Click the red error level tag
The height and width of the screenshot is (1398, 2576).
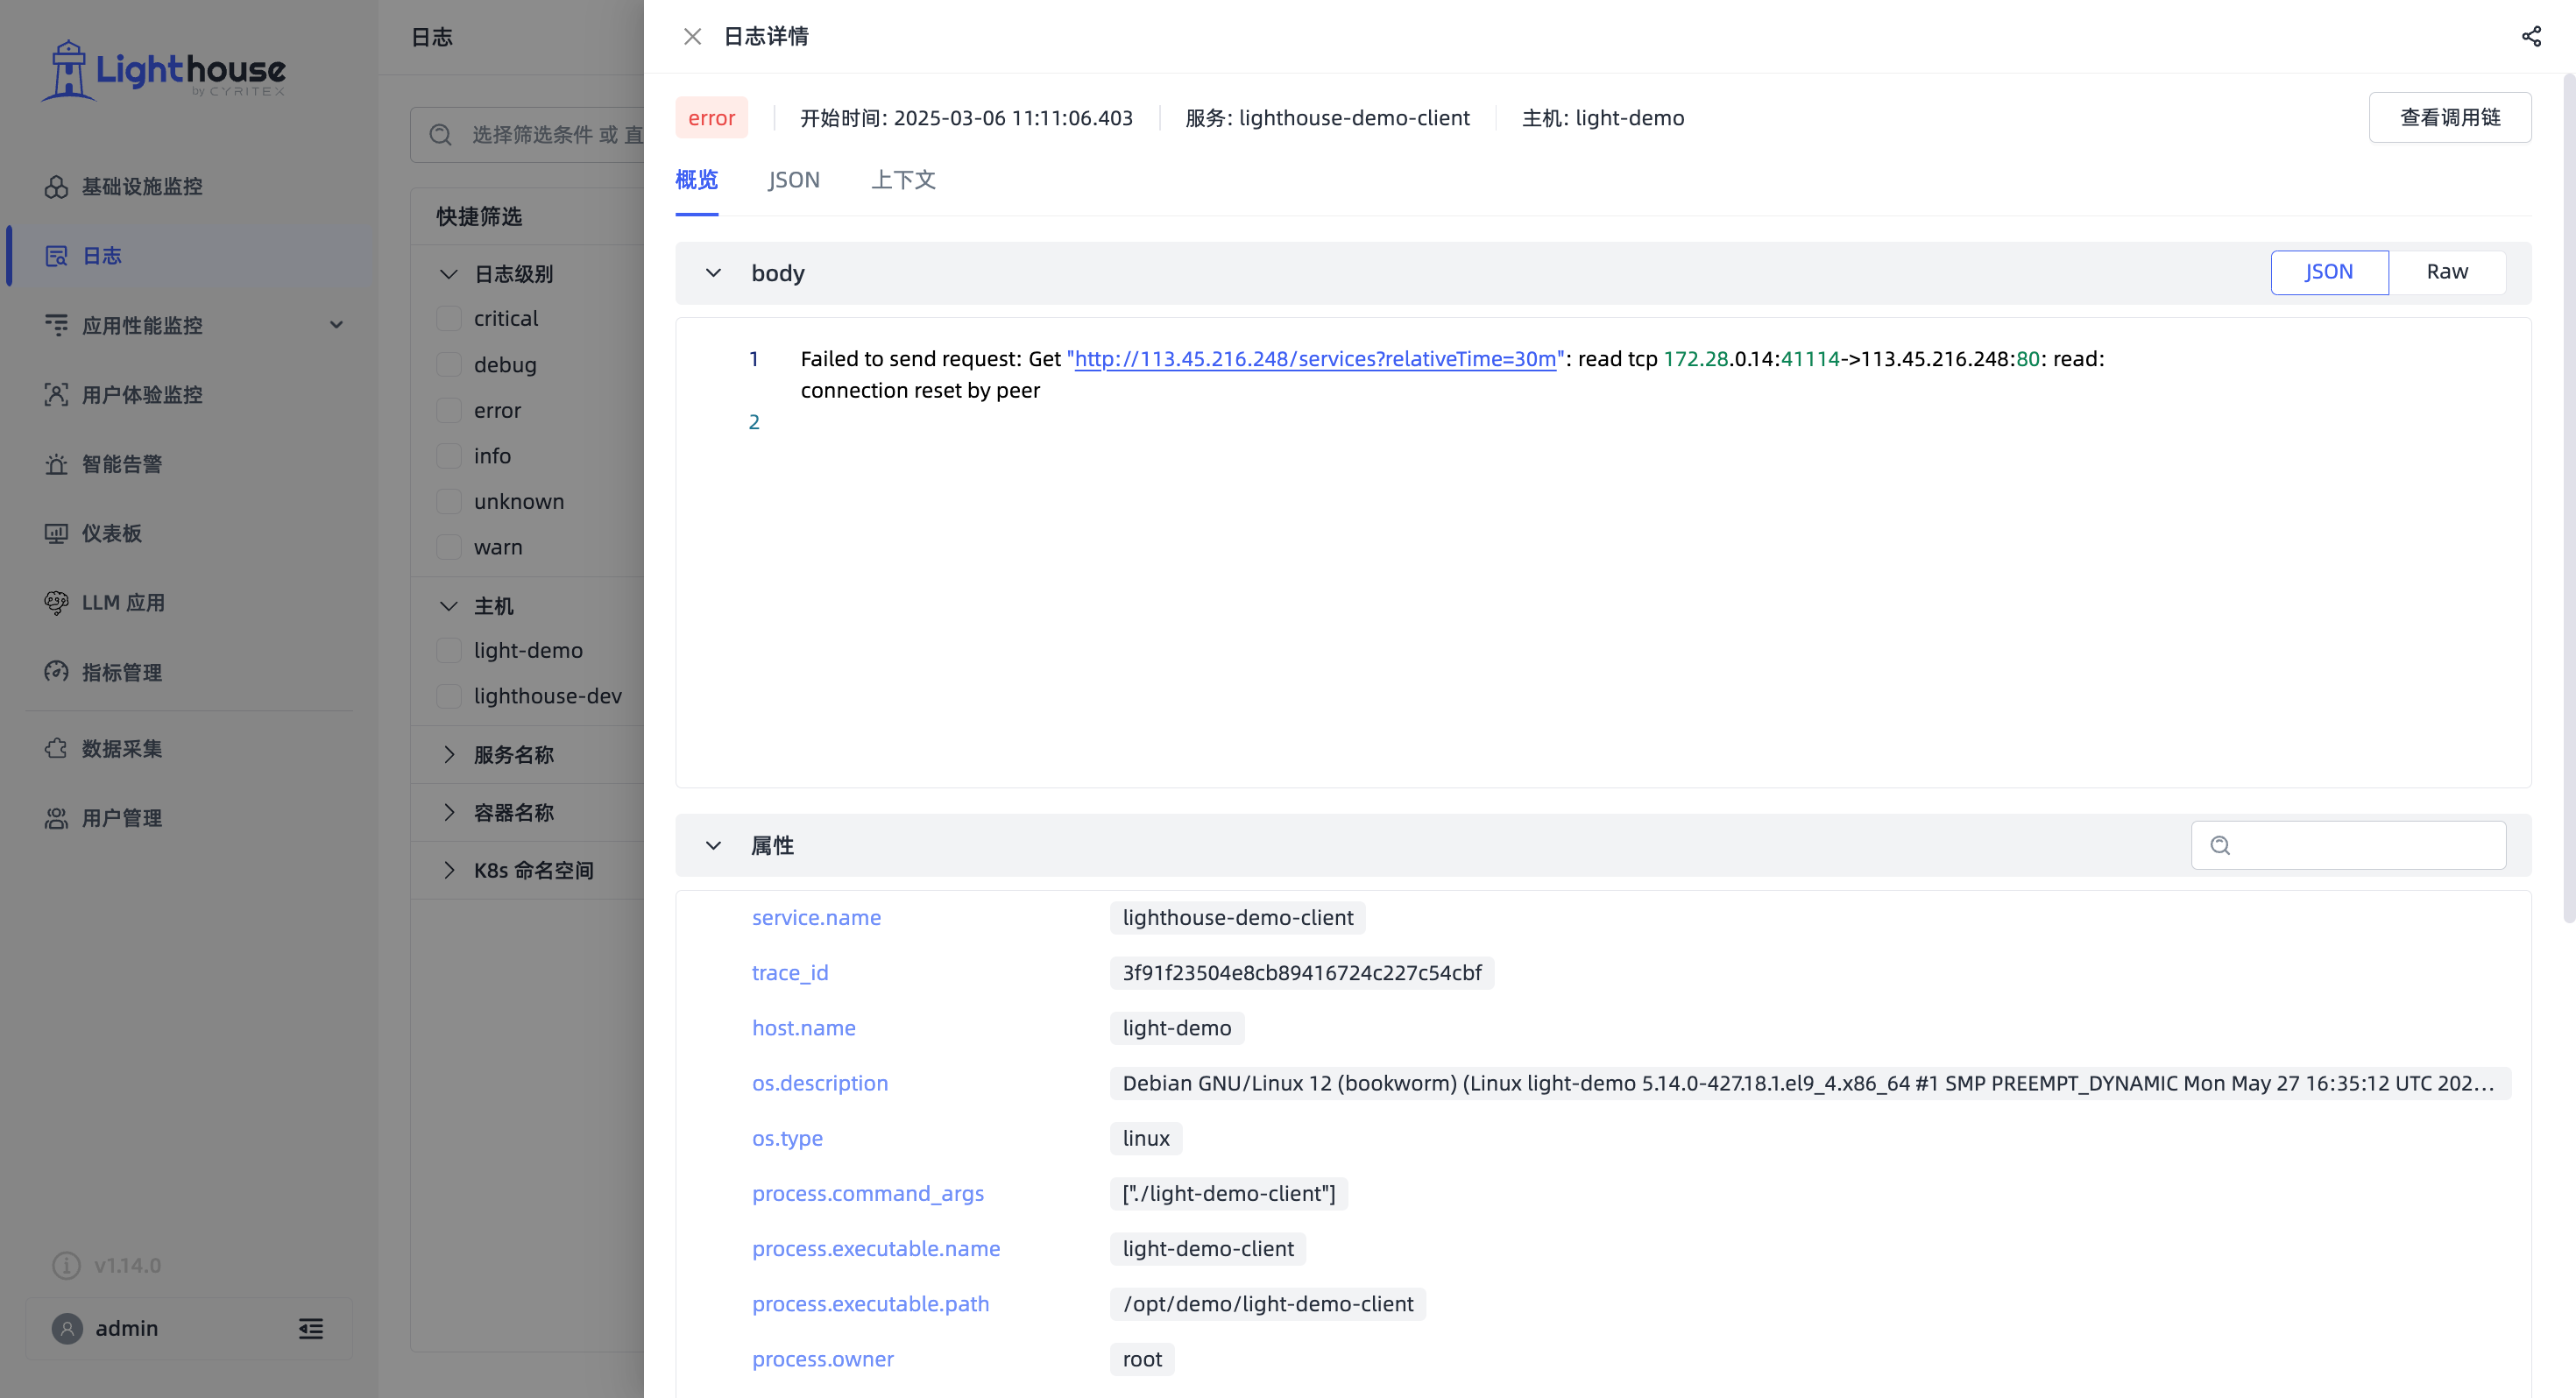tap(711, 118)
